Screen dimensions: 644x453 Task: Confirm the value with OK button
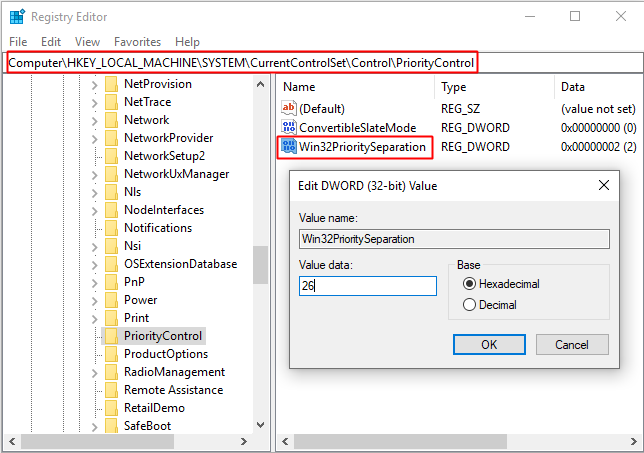coord(489,344)
